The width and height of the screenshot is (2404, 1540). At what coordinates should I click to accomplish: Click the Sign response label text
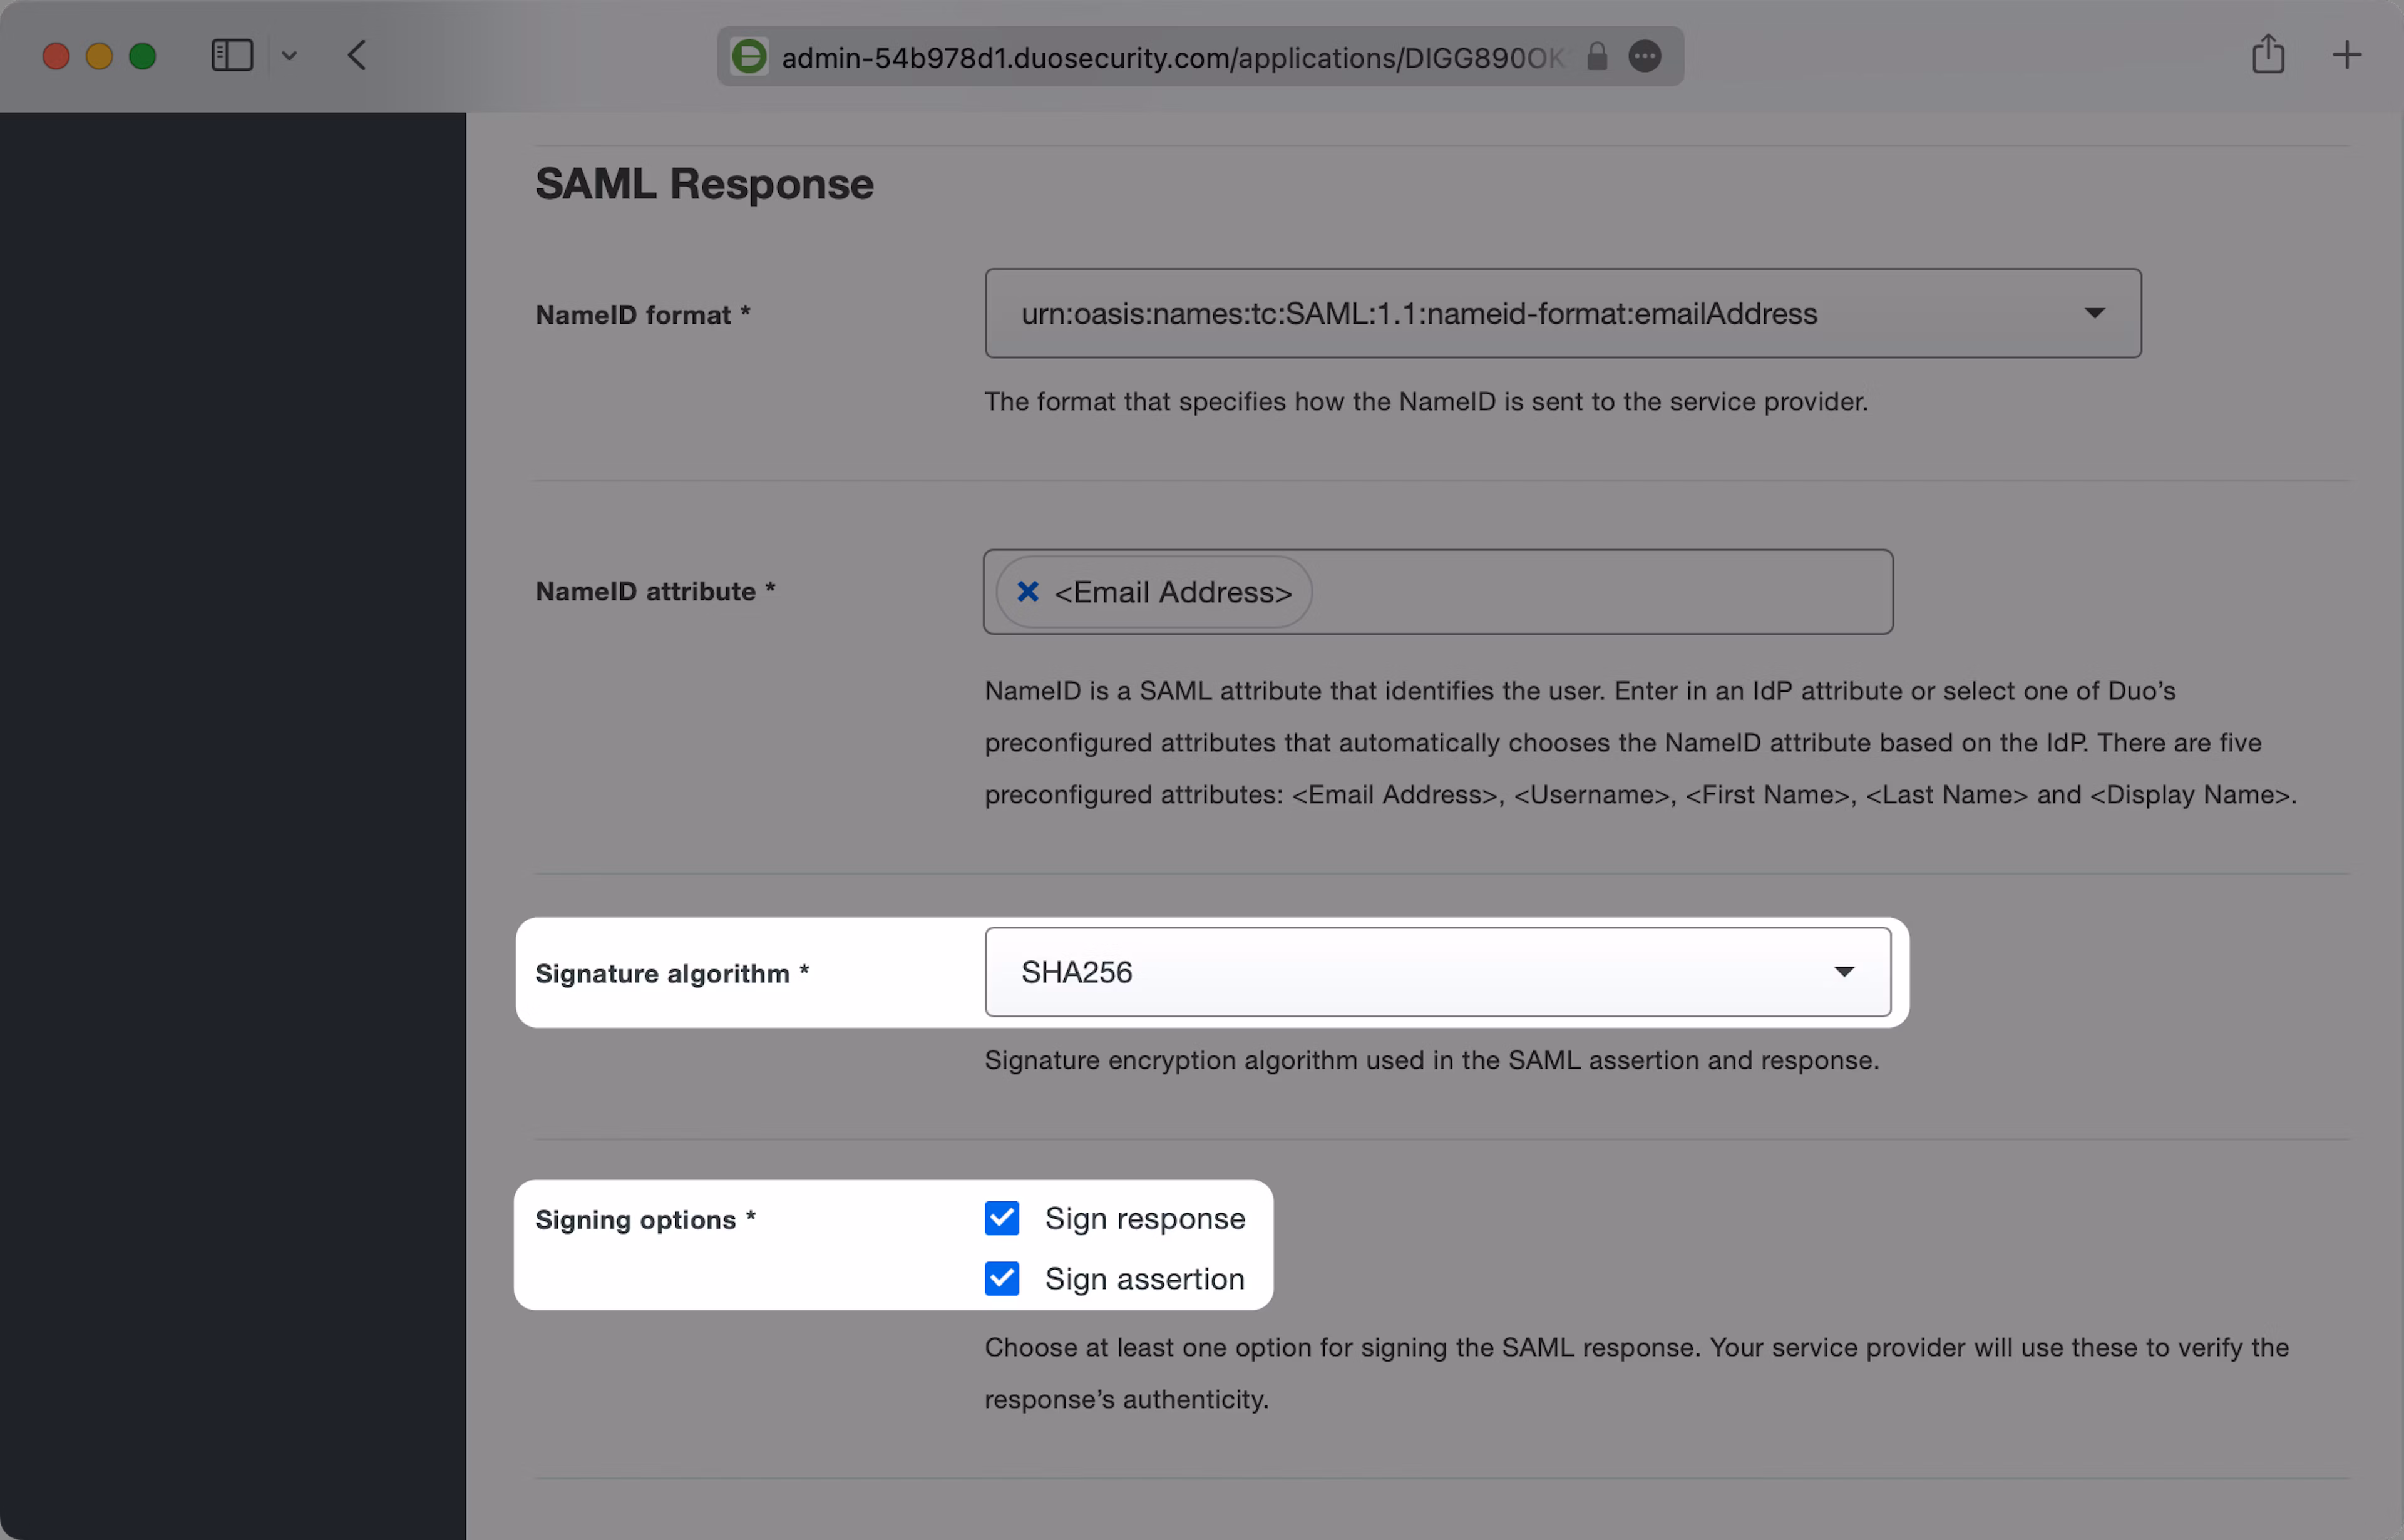[x=1145, y=1219]
